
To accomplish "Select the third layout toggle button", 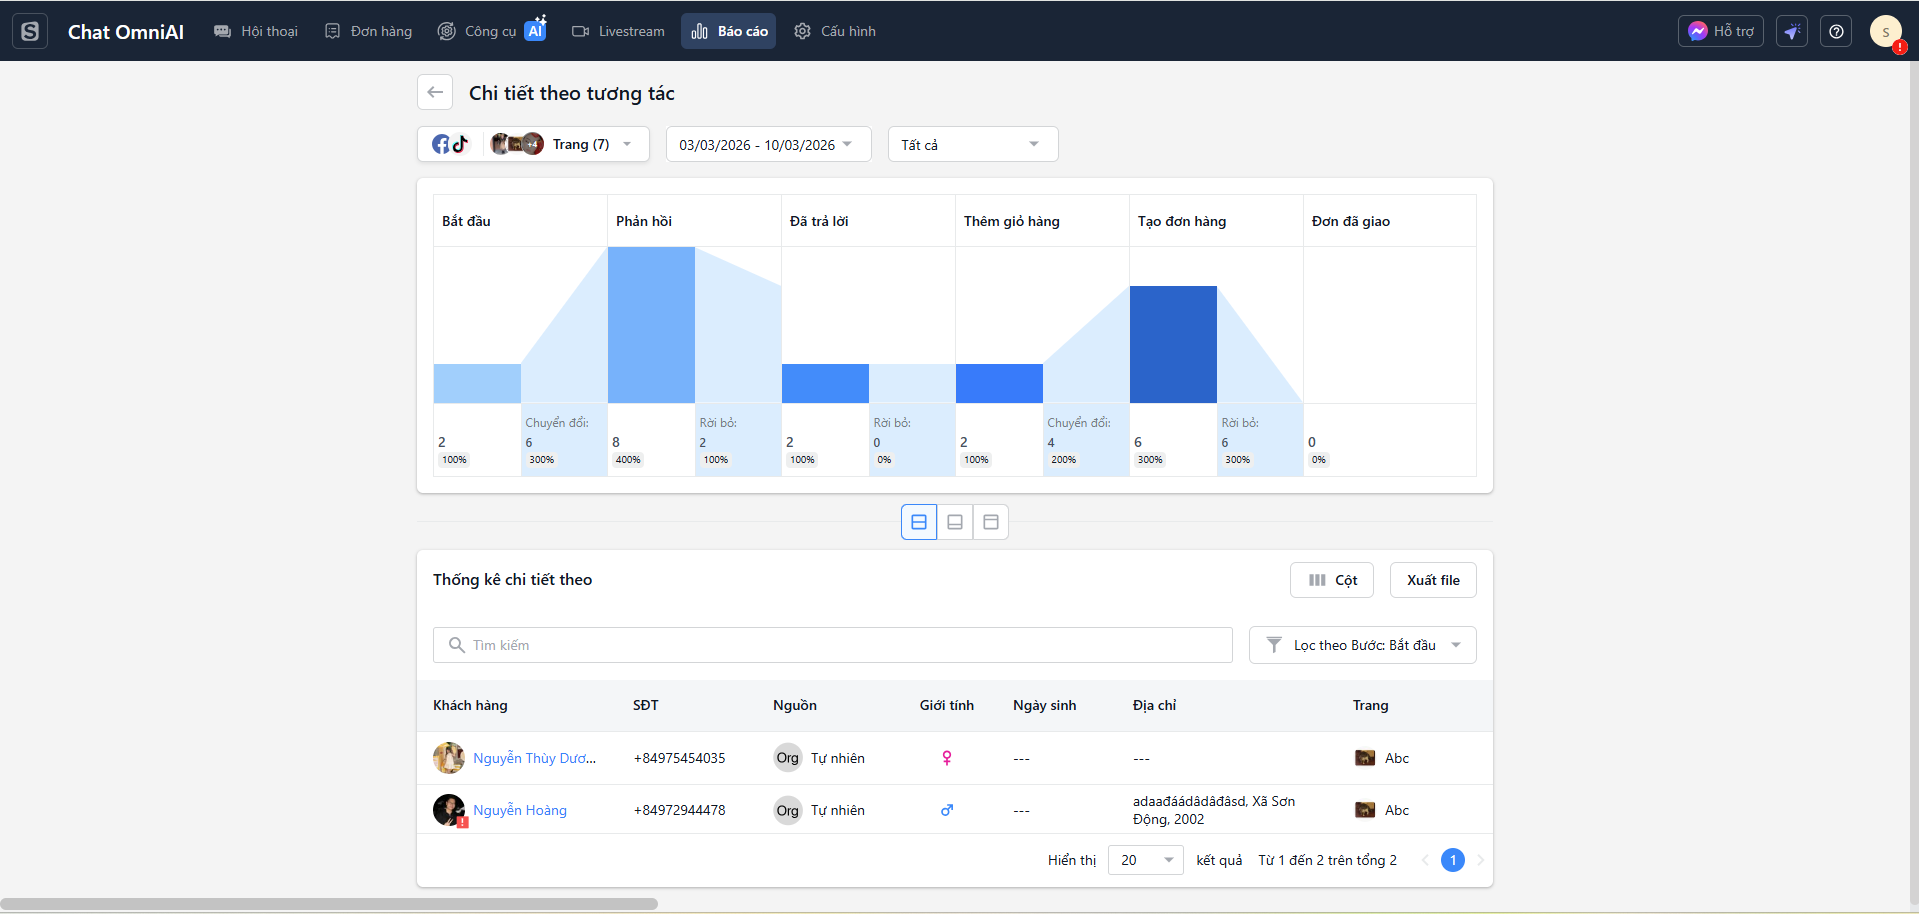I will coord(991,522).
